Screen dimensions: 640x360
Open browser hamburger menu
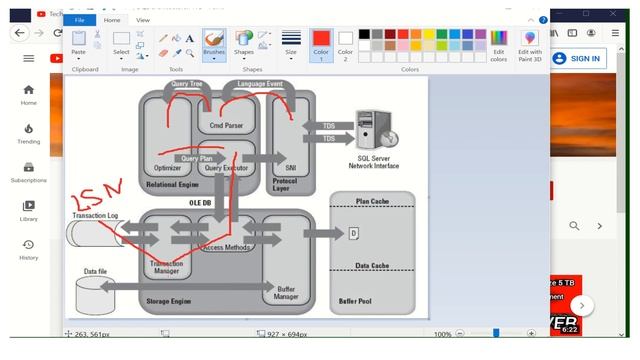coord(615,33)
